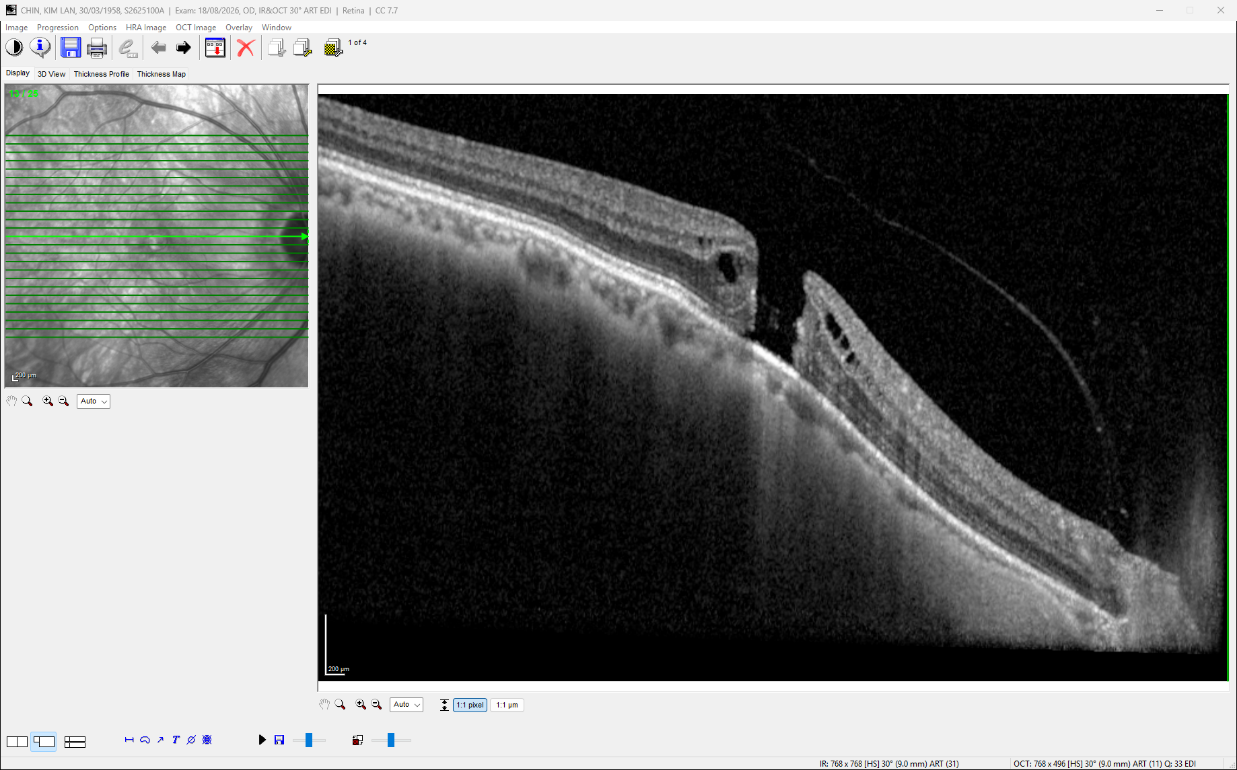Select the circle-slash diameter overlay tool
The width and height of the screenshot is (1237, 770).
[191, 740]
